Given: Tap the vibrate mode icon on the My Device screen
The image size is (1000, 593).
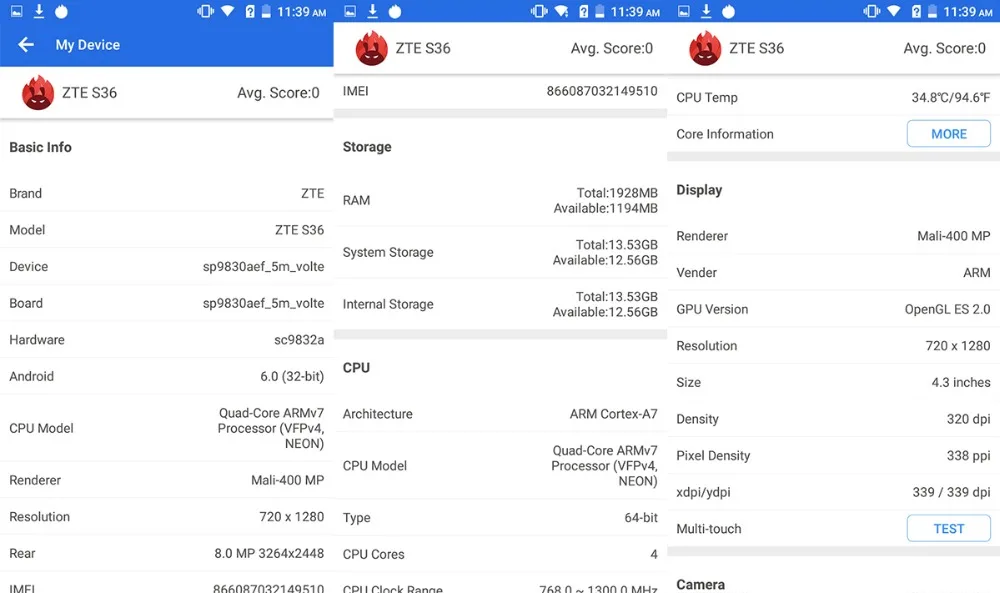Looking at the screenshot, I should (205, 11).
